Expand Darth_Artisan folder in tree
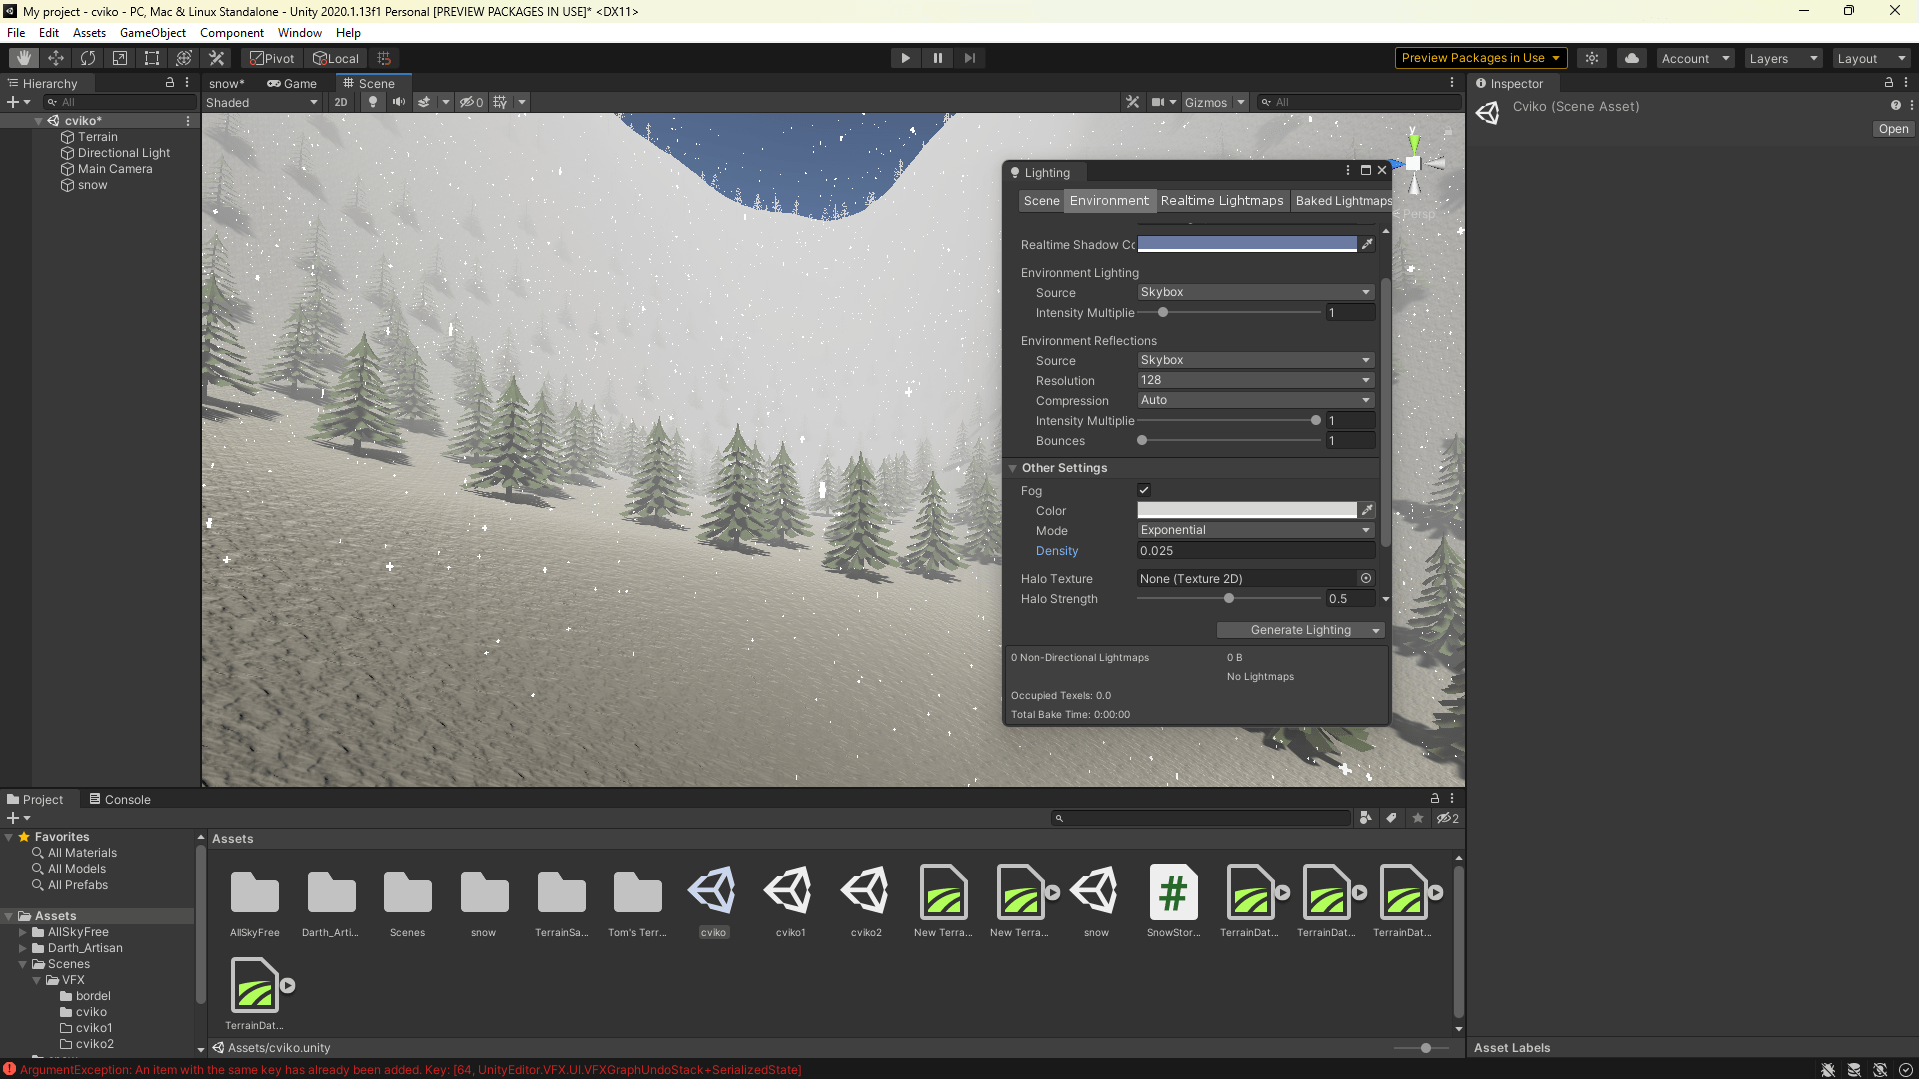1919x1079 pixels. (23, 948)
